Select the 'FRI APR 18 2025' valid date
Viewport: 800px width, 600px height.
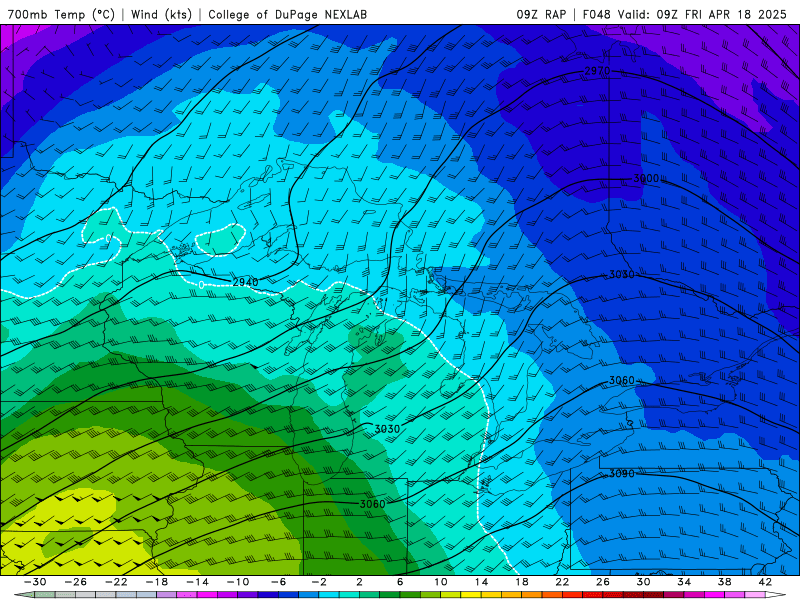click(x=736, y=14)
